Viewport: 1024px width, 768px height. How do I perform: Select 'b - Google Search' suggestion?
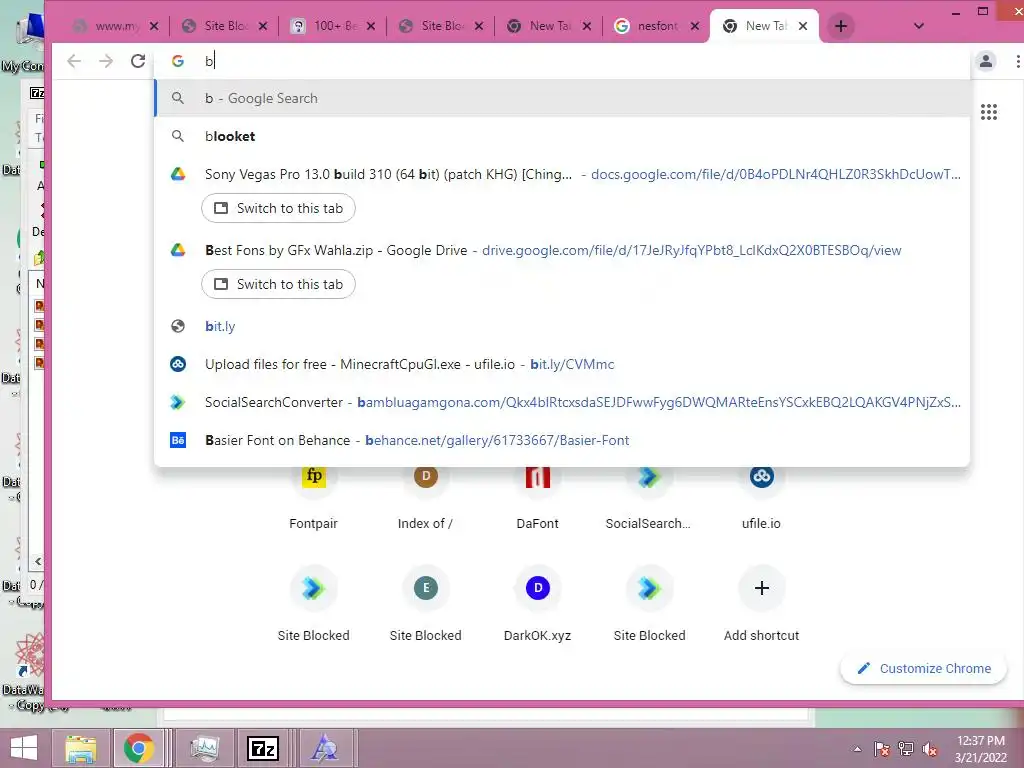562,98
